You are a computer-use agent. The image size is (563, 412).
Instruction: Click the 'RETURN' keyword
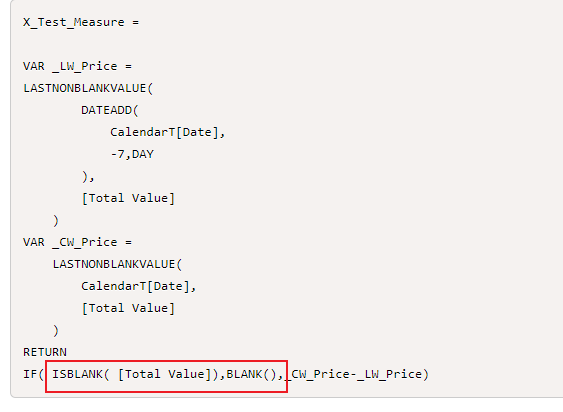click(45, 352)
